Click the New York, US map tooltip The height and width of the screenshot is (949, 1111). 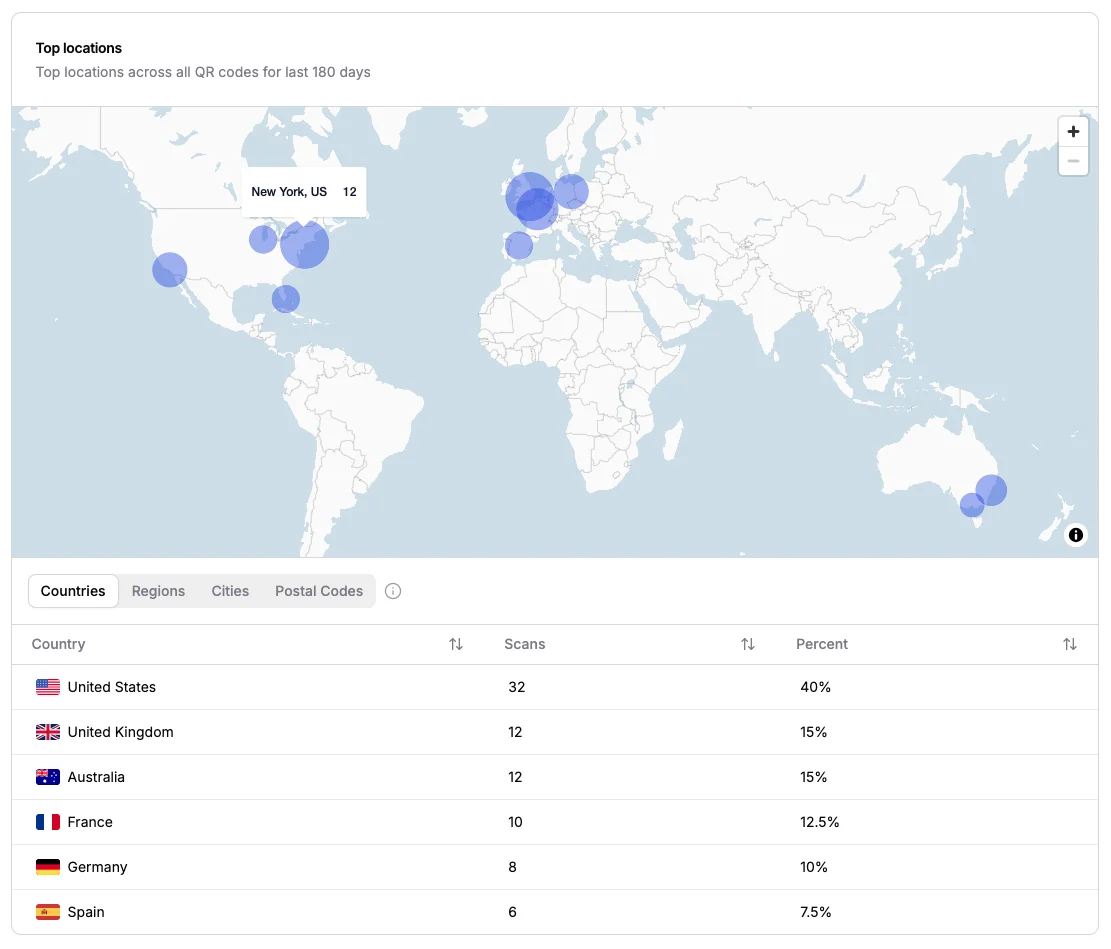[304, 191]
